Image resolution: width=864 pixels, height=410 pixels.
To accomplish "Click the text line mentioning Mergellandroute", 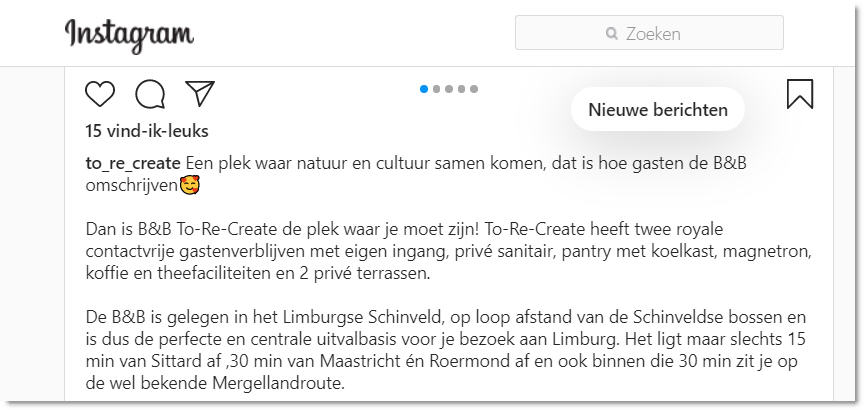I will [215, 383].
